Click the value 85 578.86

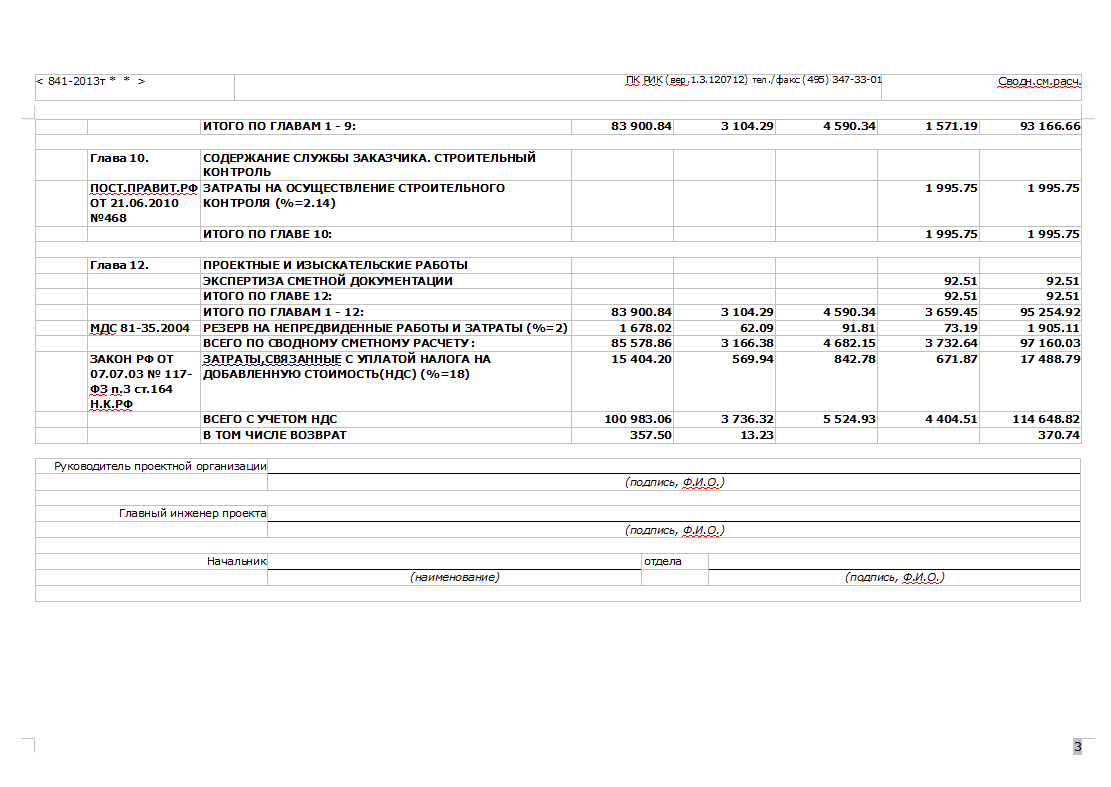[641, 343]
